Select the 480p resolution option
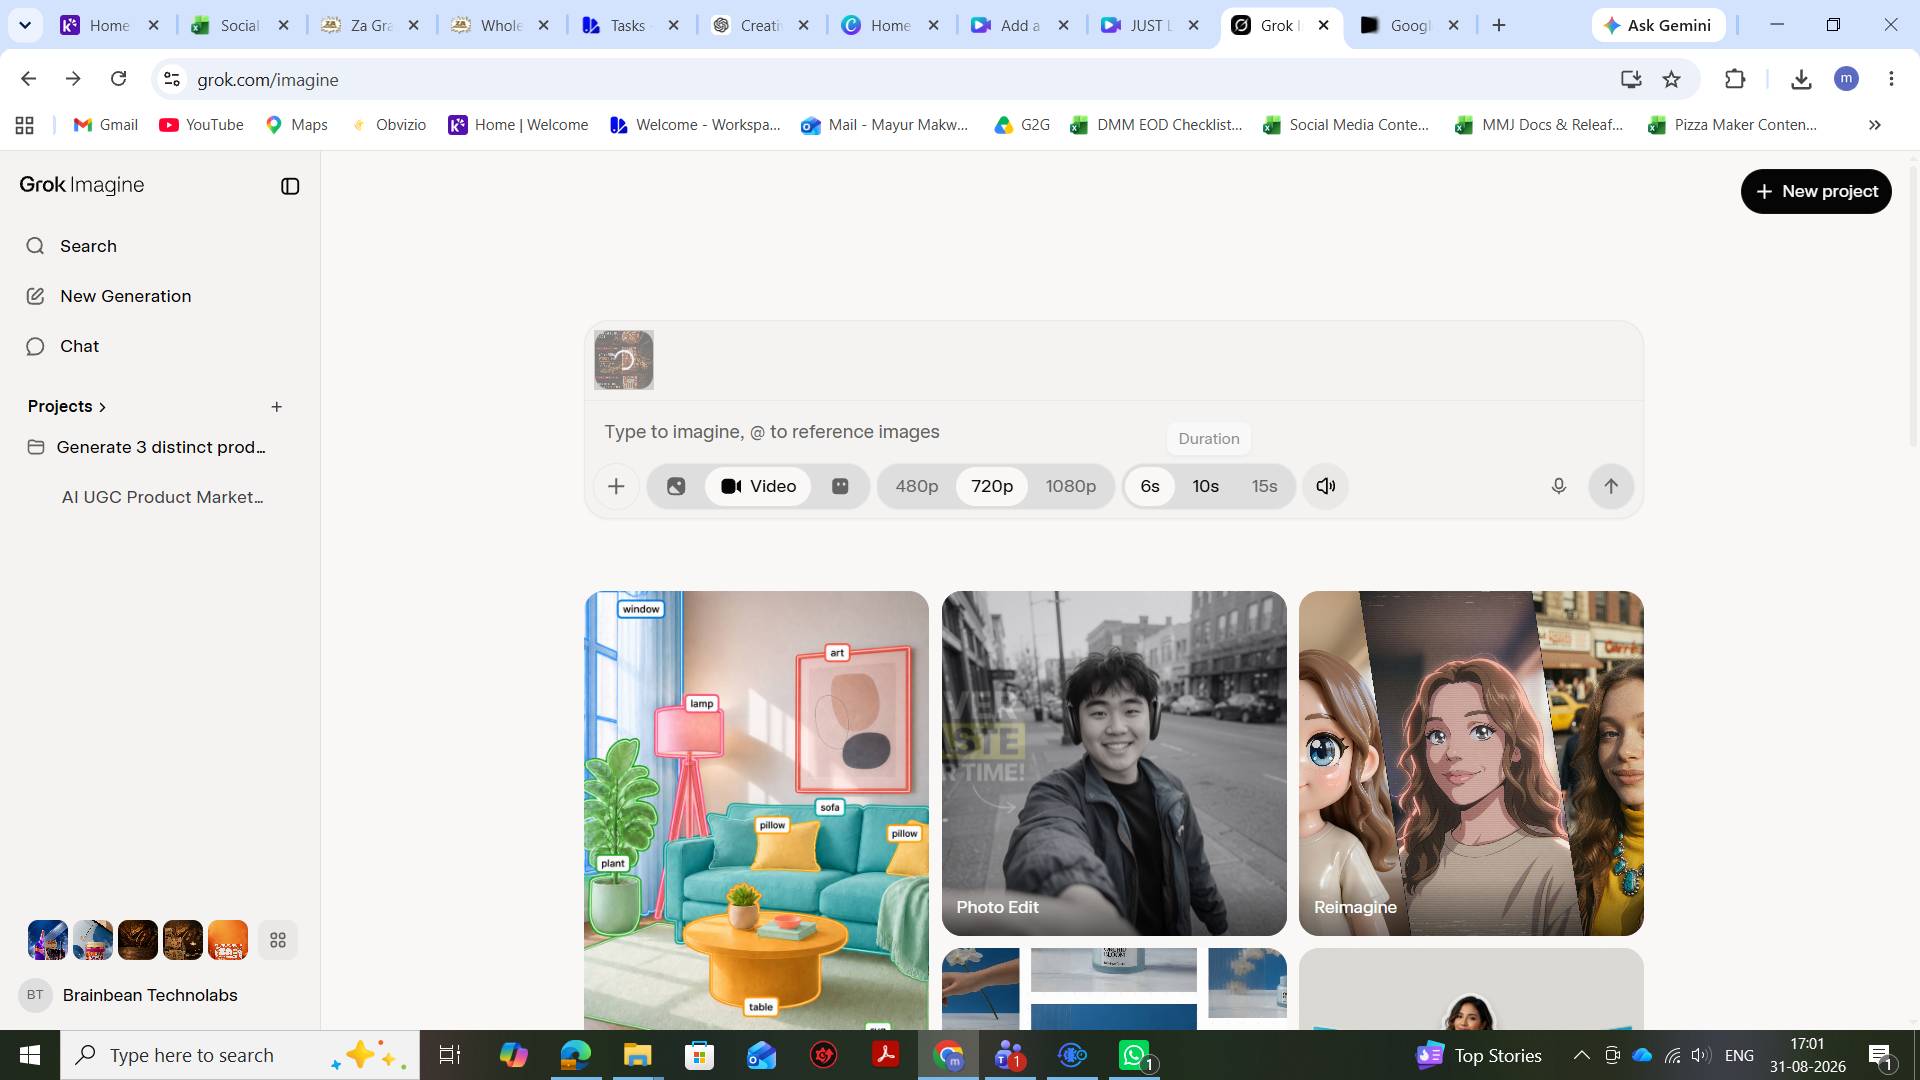The image size is (1920, 1080). click(x=916, y=486)
